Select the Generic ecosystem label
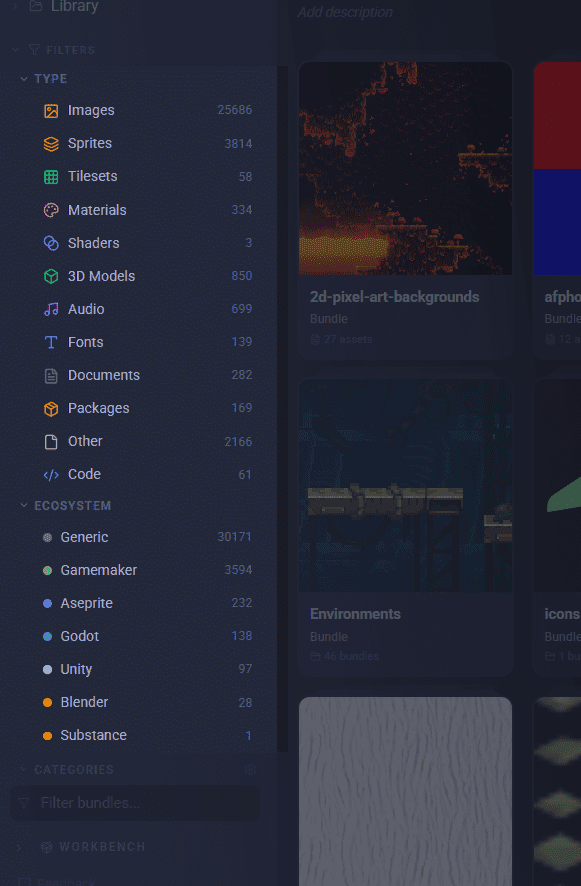Screen dimensions: 581x886 click(x=84, y=537)
